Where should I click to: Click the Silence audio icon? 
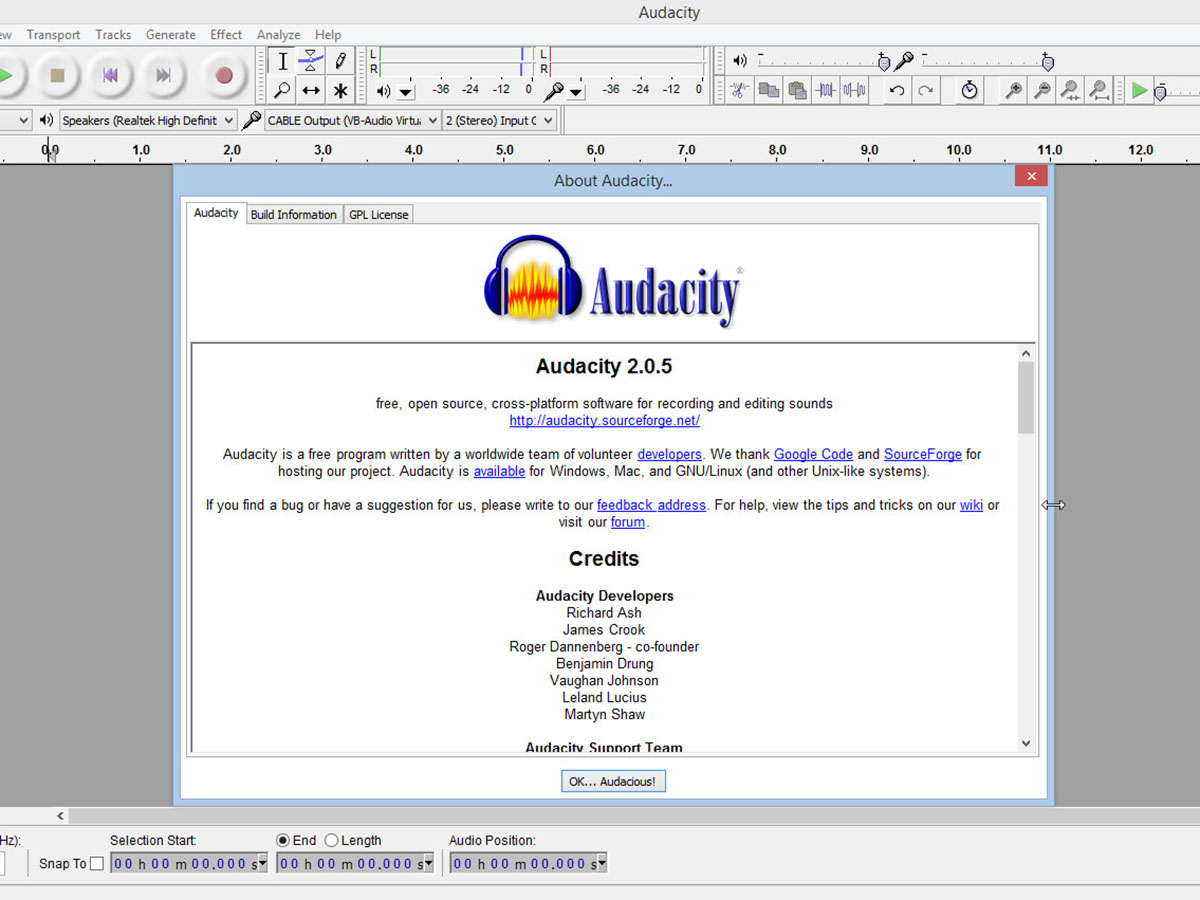point(854,90)
